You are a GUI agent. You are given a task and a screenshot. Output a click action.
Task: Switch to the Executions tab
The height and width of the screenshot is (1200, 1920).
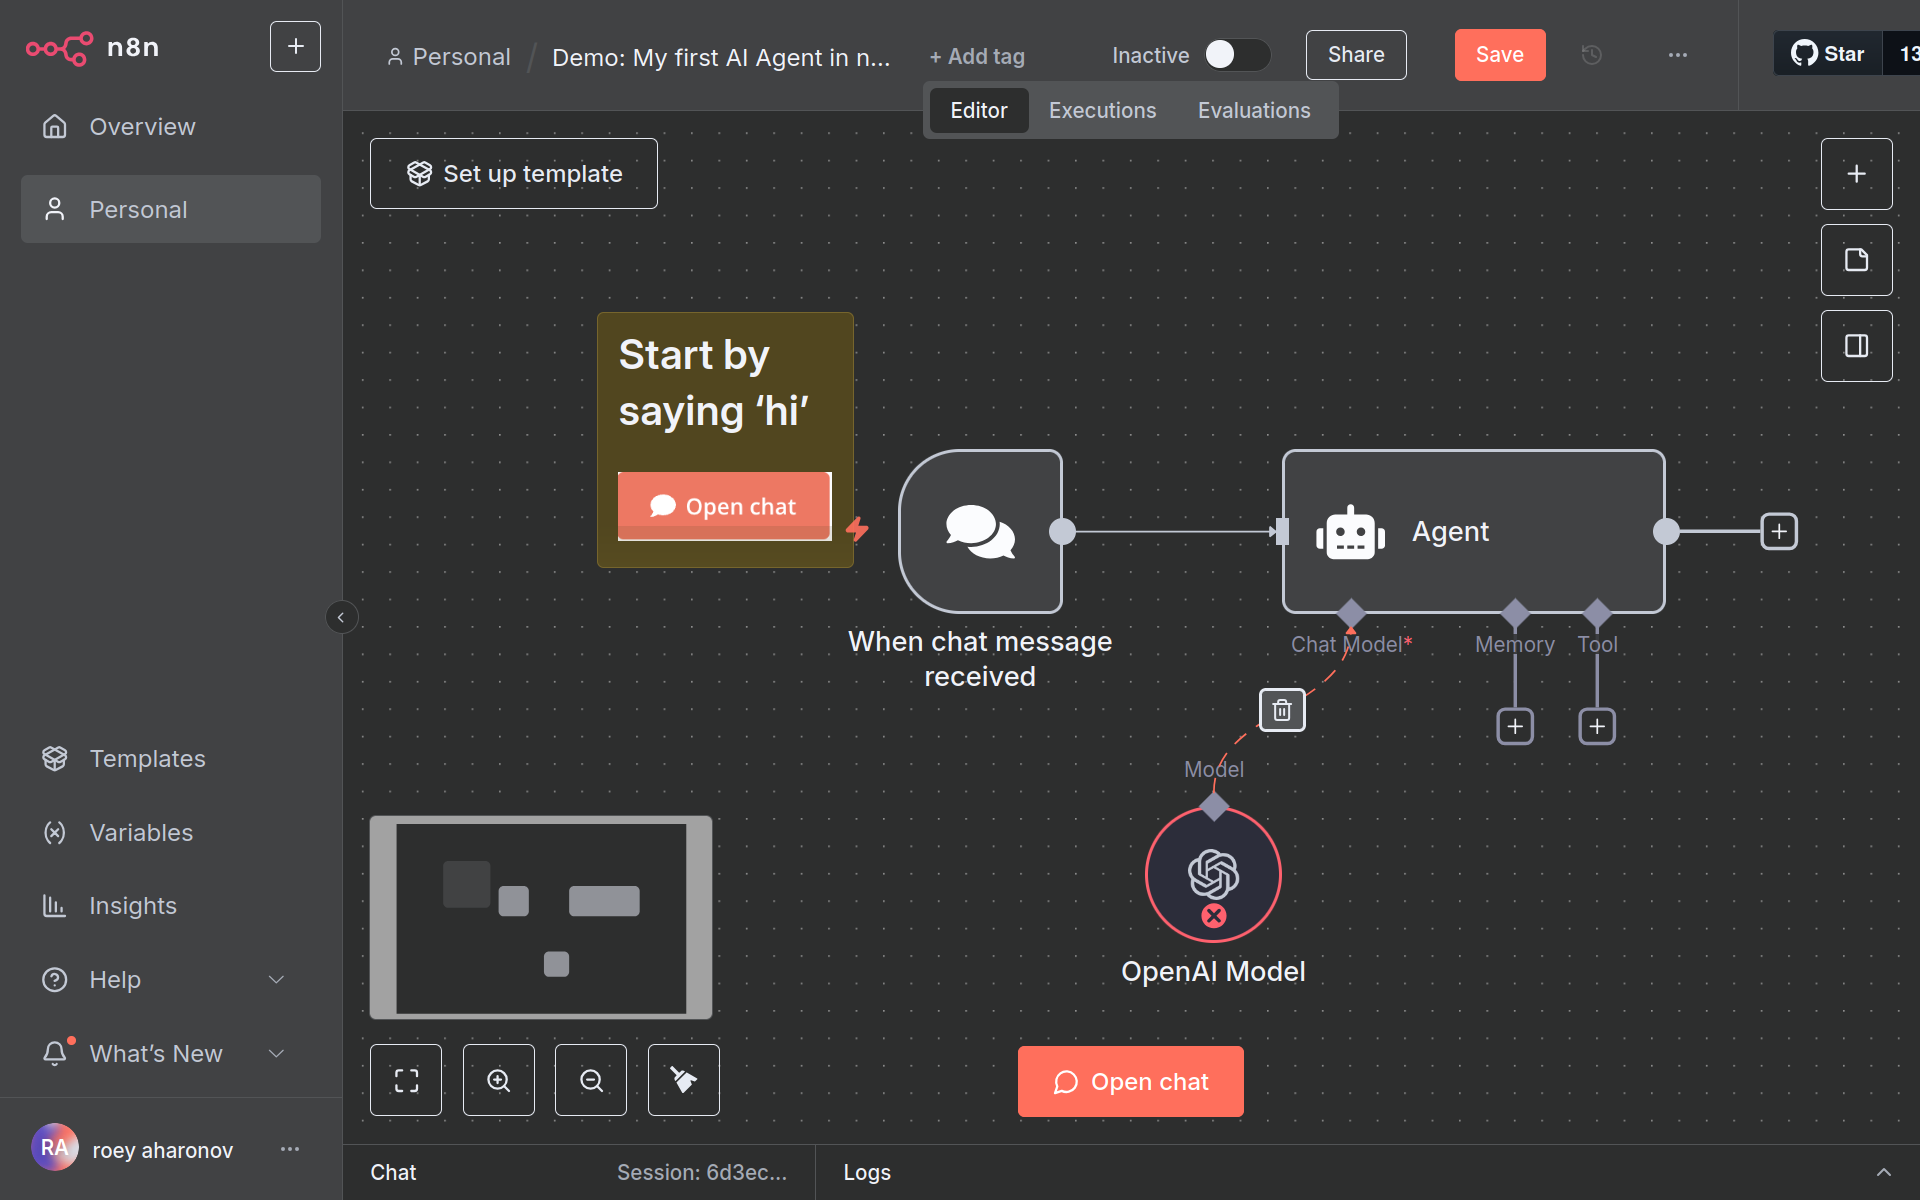(x=1102, y=110)
